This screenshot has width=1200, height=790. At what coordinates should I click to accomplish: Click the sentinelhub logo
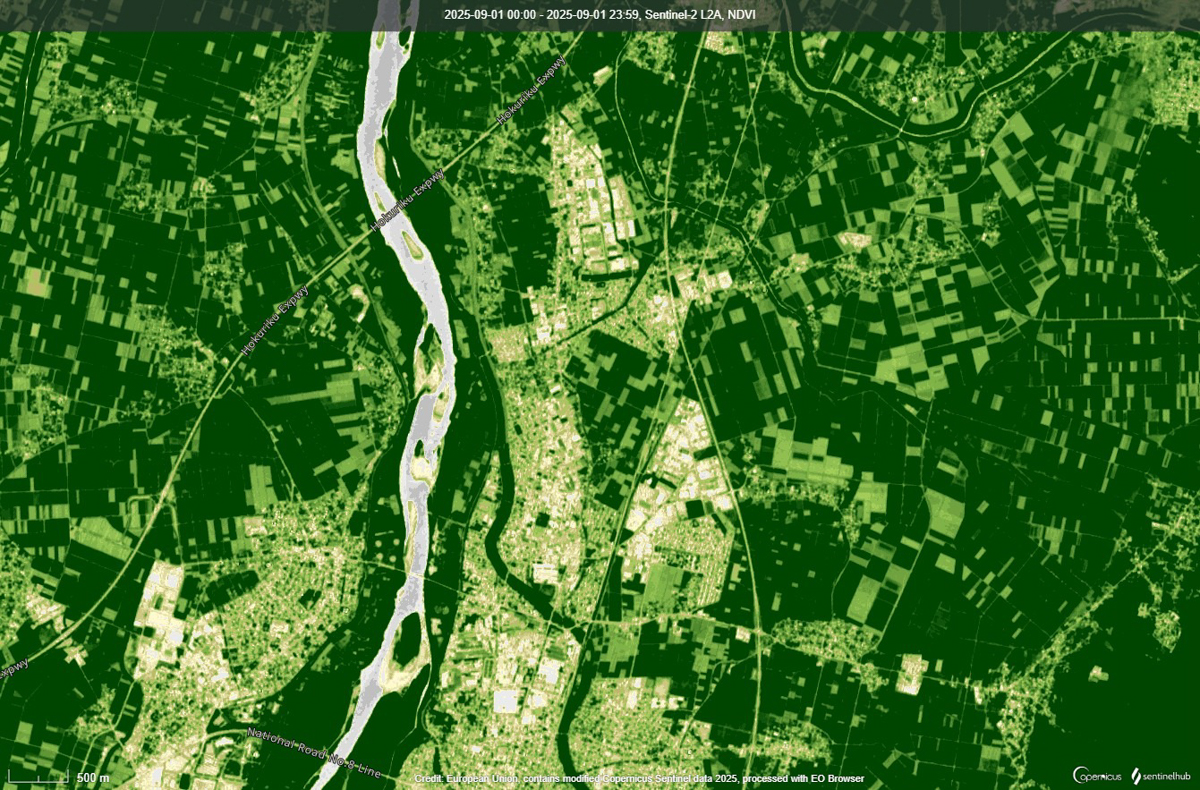pos(1160,775)
